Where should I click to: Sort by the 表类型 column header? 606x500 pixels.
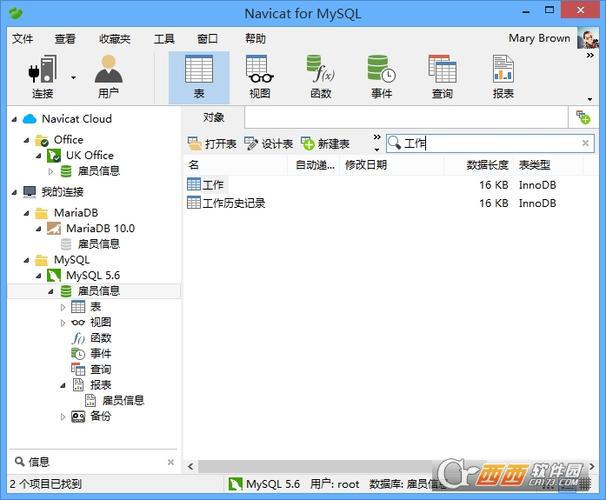pos(549,165)
